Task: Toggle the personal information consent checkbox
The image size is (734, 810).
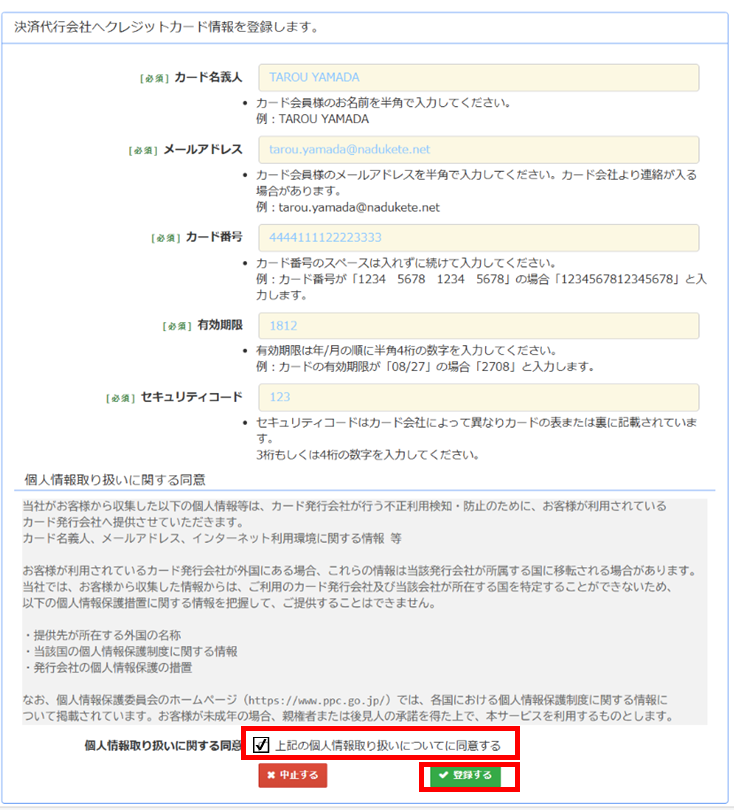Action: (261, 745)
